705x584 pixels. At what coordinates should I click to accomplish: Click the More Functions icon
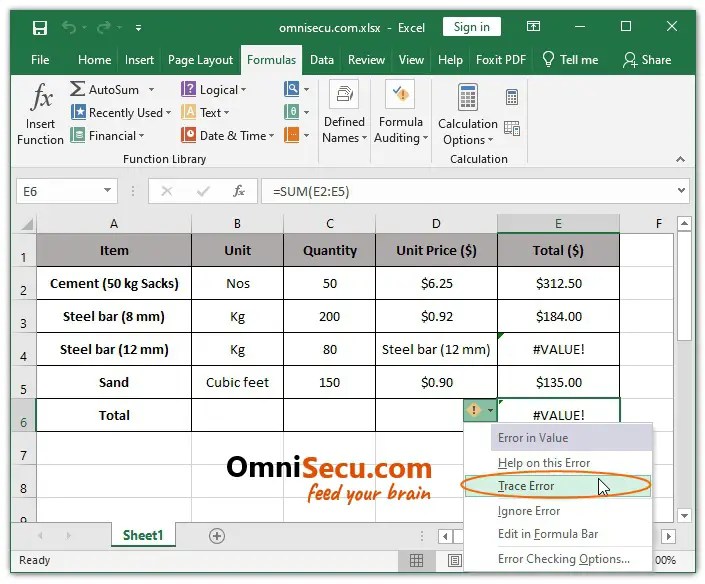[292, 135]
